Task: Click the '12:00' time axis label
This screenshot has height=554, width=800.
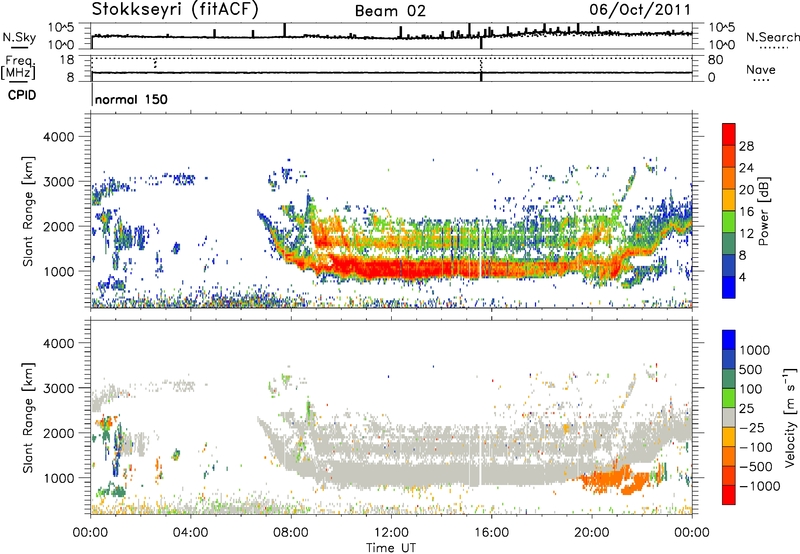Action: coord(391,533)
